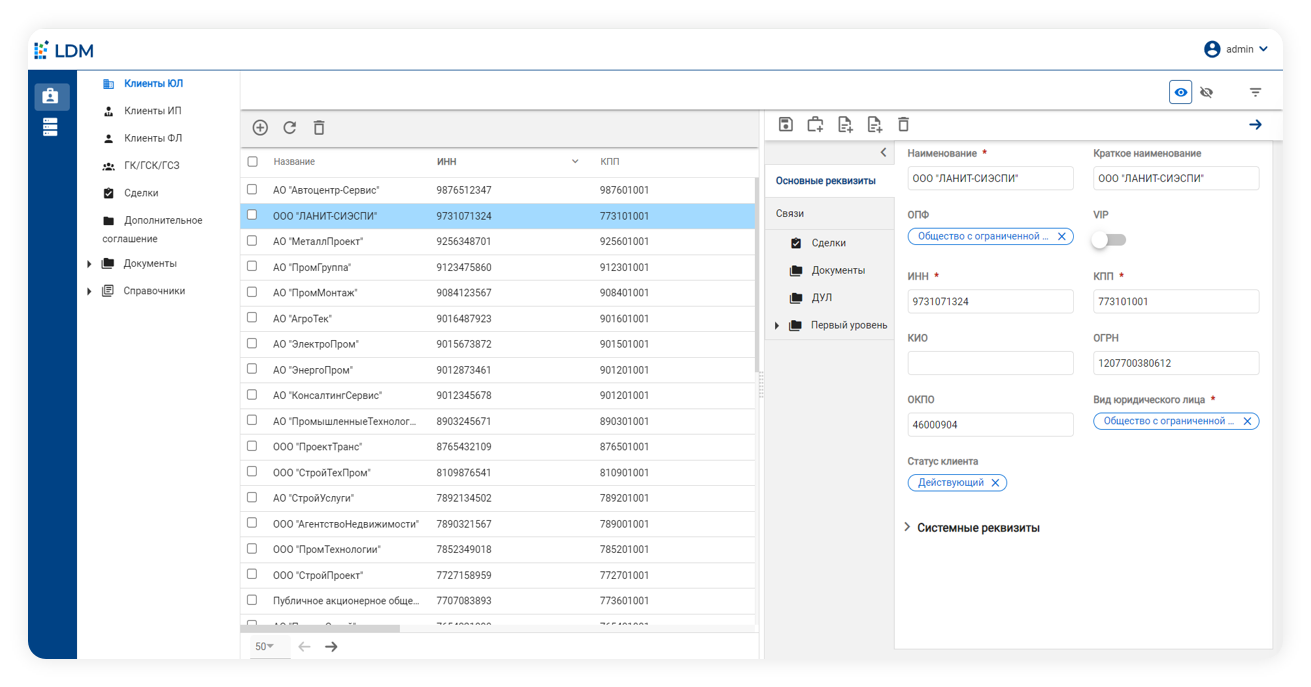Viewport: 1311px width, 687px height.
Task: Click the blue right arrow icon
Action: (1255, 124)
